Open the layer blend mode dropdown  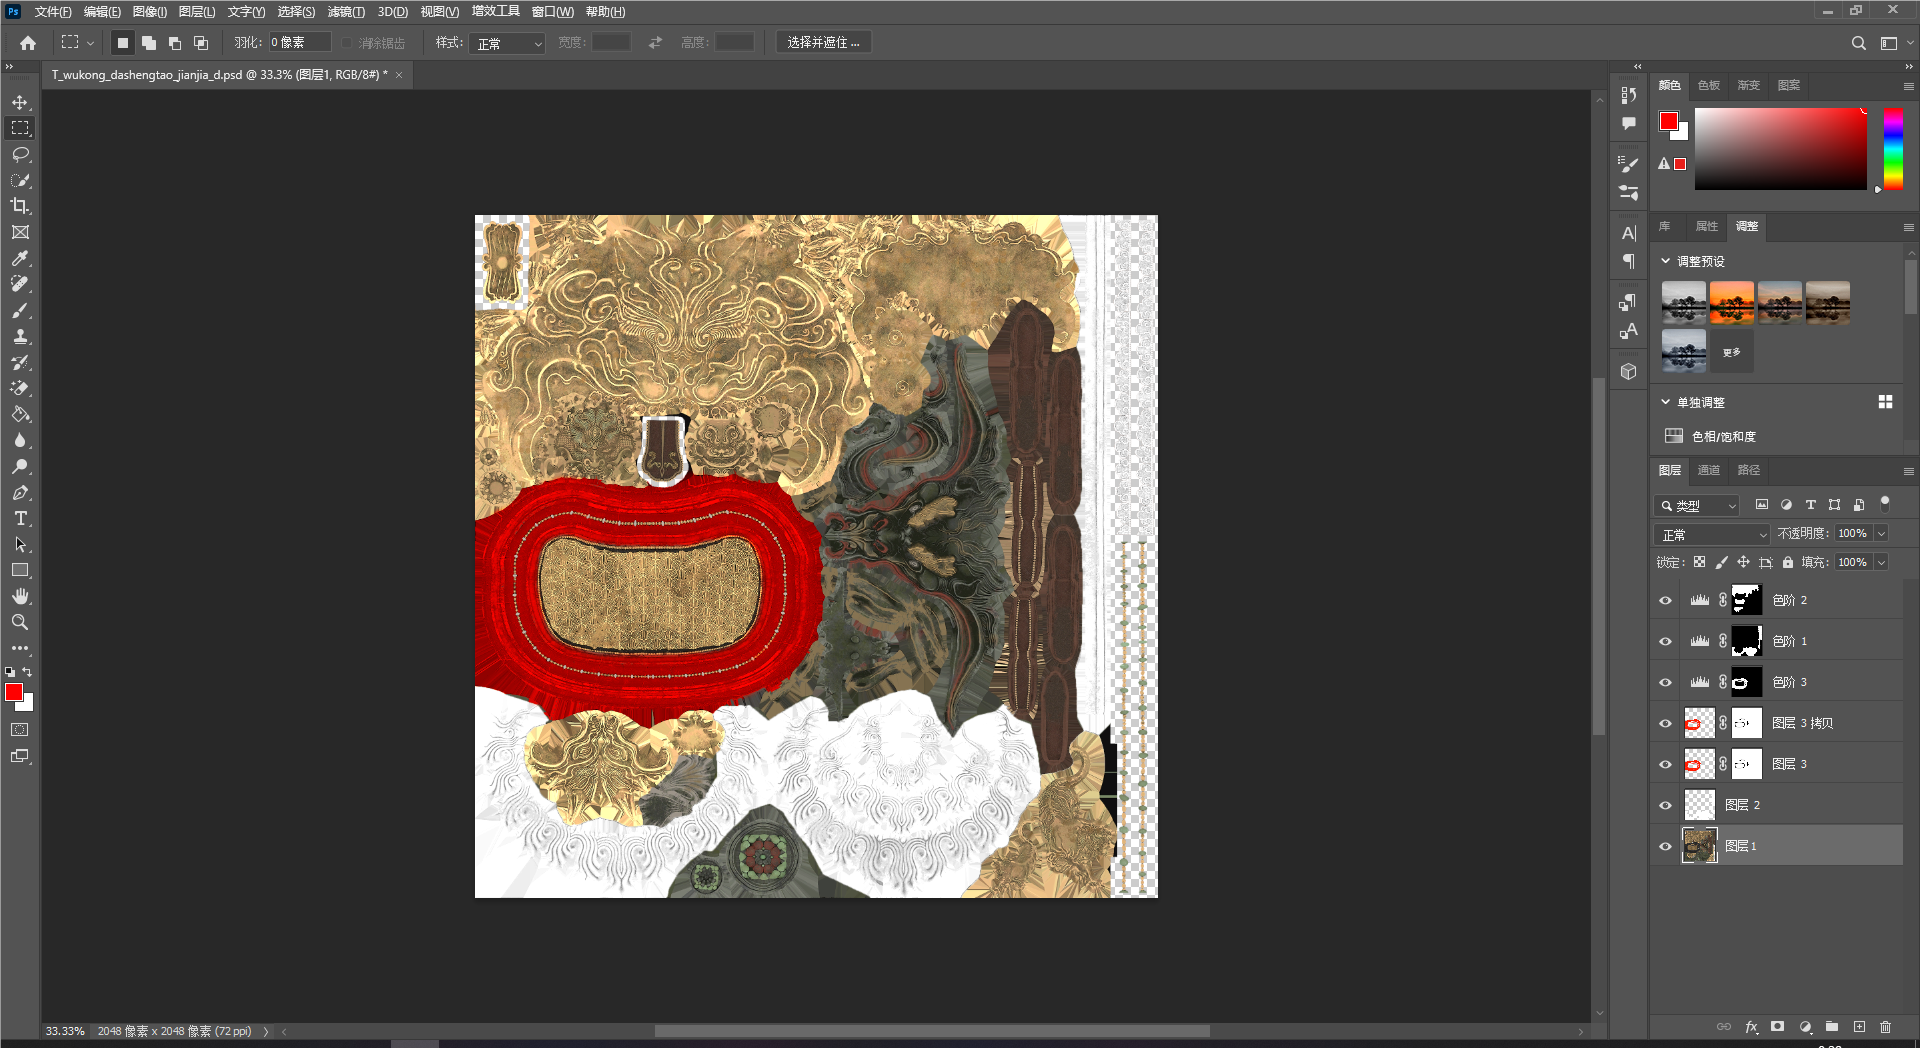click(1712, 535)
